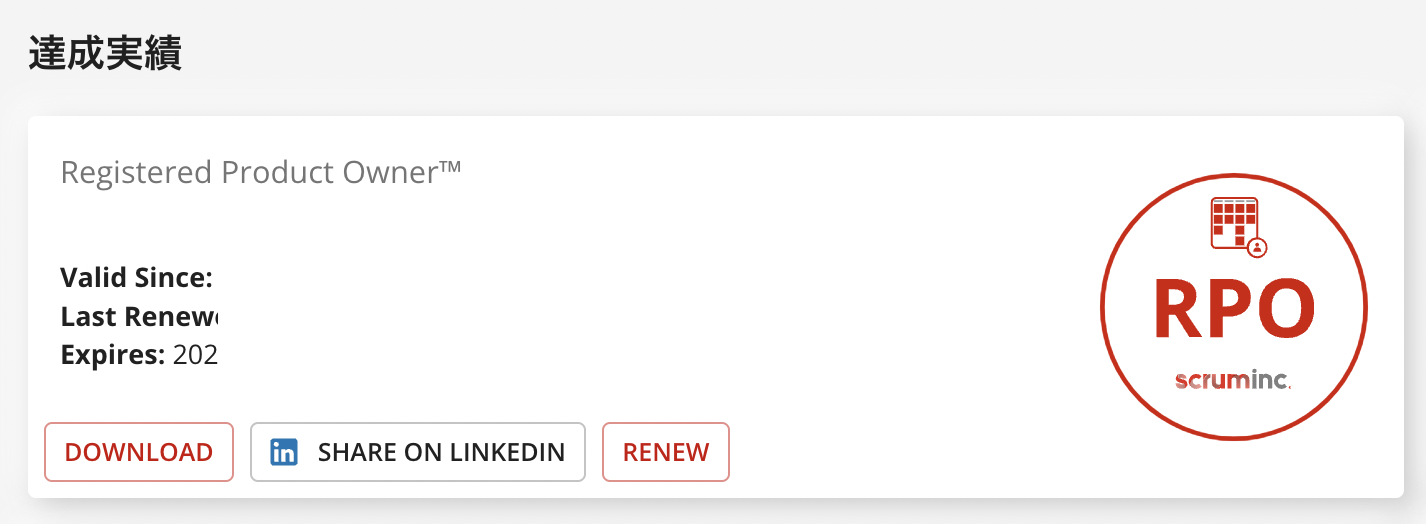Click the backlog grid icon on badge
The image size is (1426, 524).
(1234, 221)
